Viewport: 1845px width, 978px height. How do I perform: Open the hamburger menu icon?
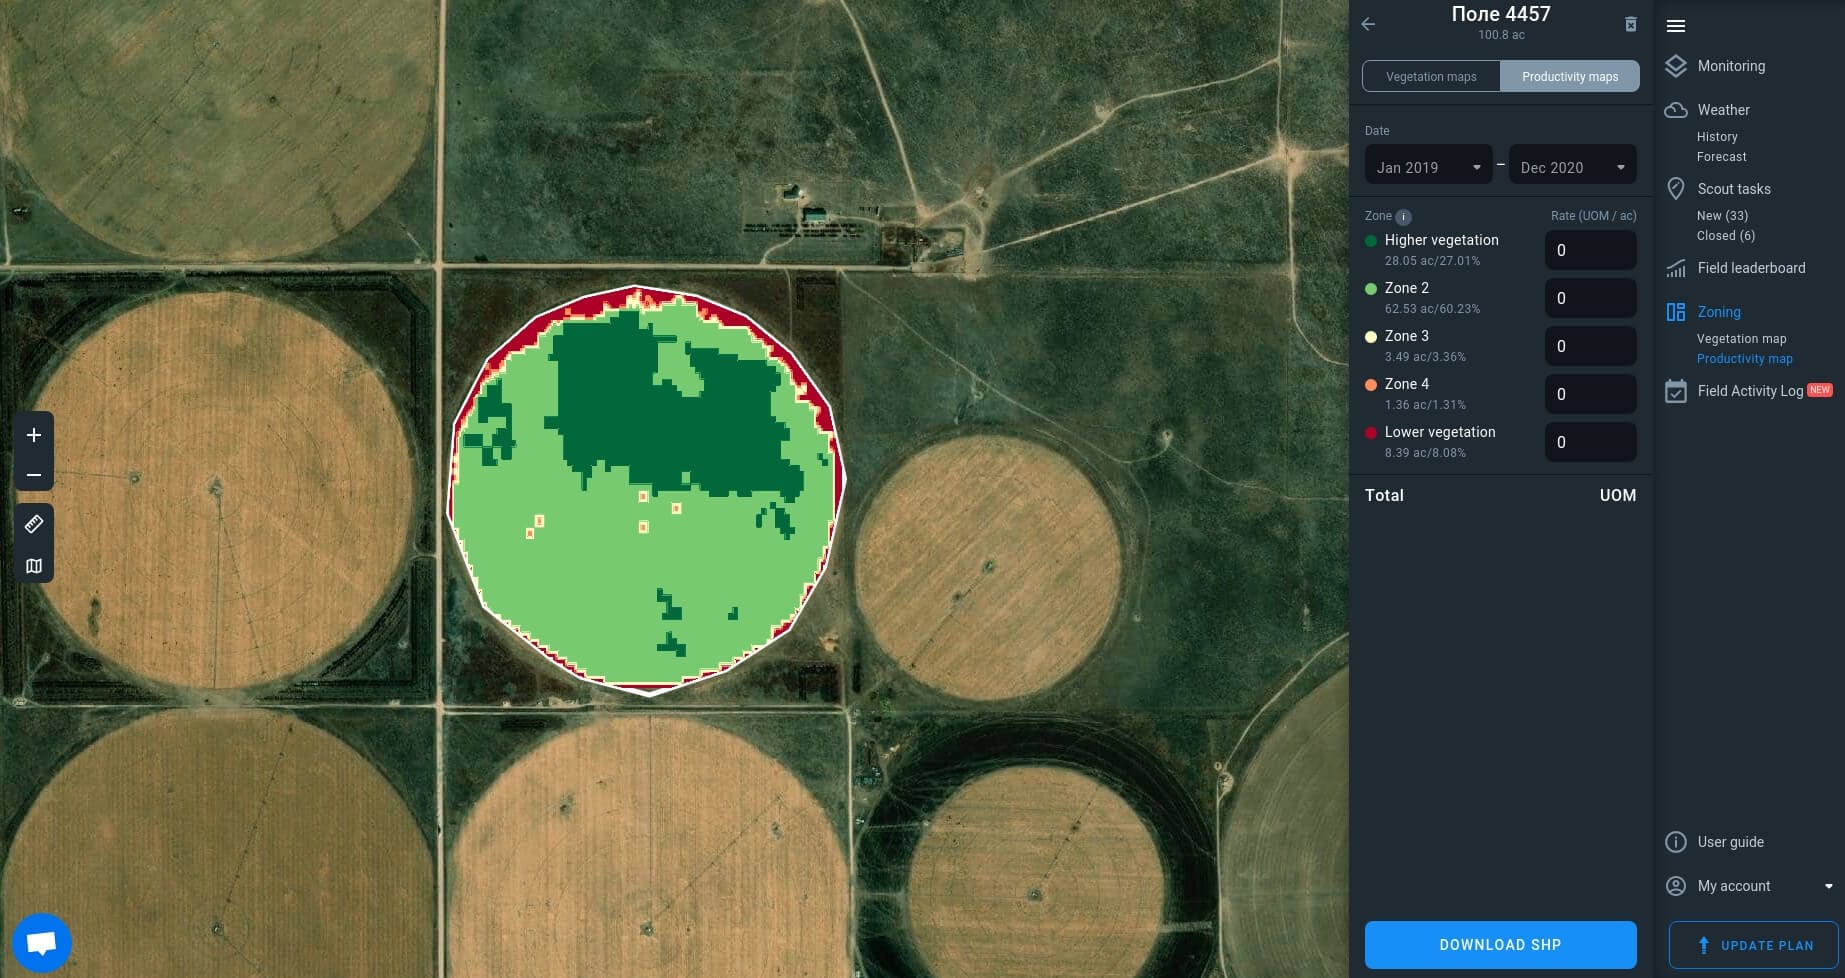1676,26
